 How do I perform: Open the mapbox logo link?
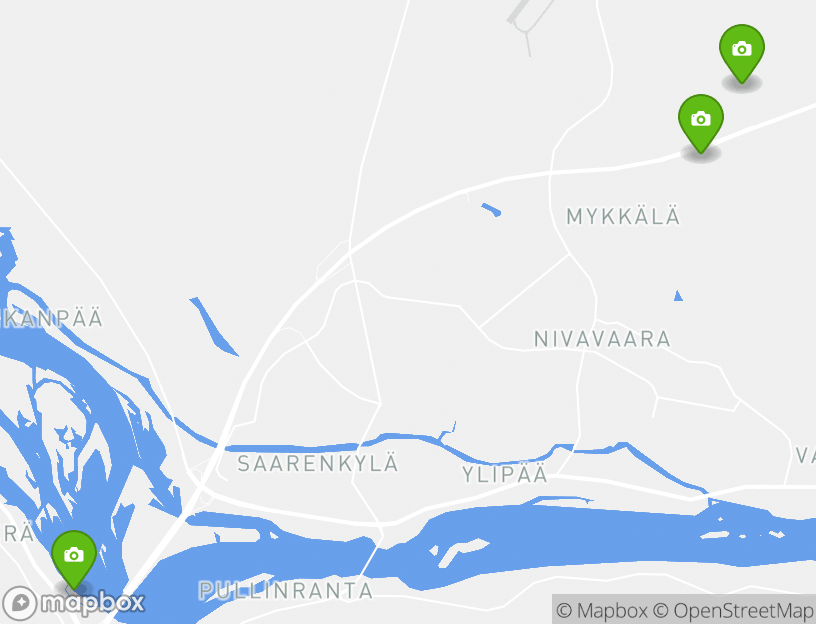[73, 603]
